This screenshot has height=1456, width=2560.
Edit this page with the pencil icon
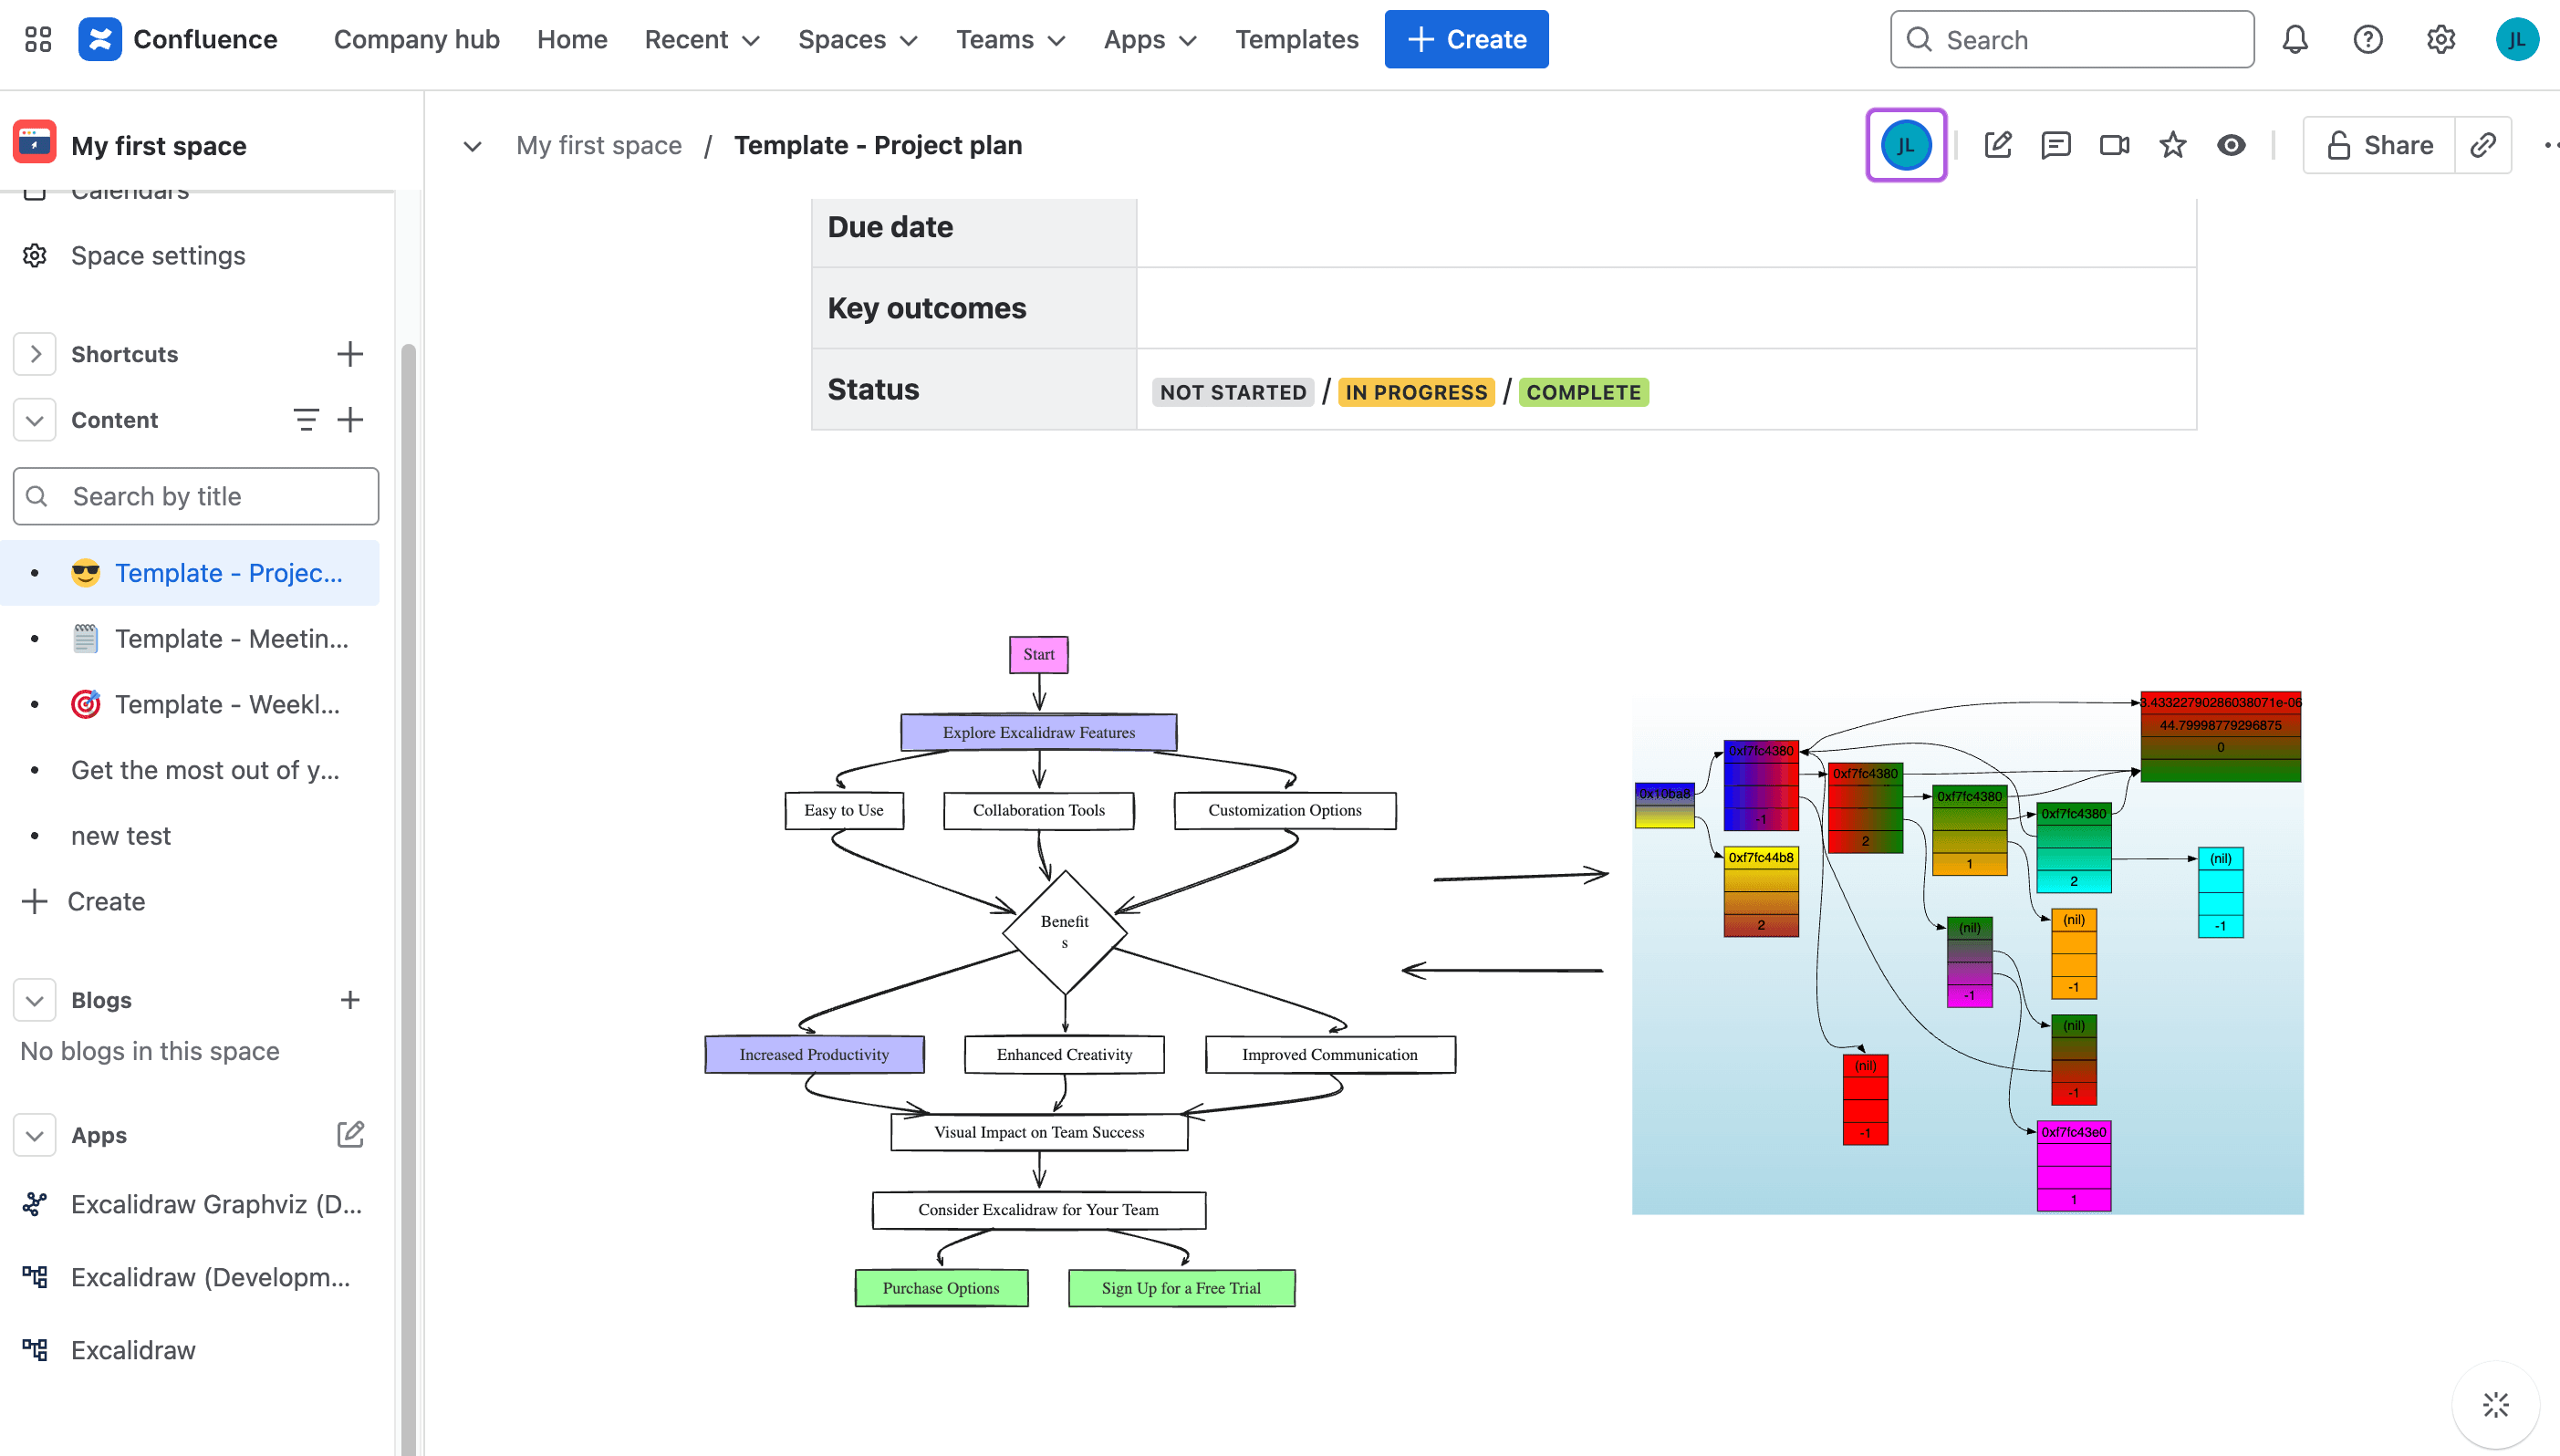point(1998,145)
